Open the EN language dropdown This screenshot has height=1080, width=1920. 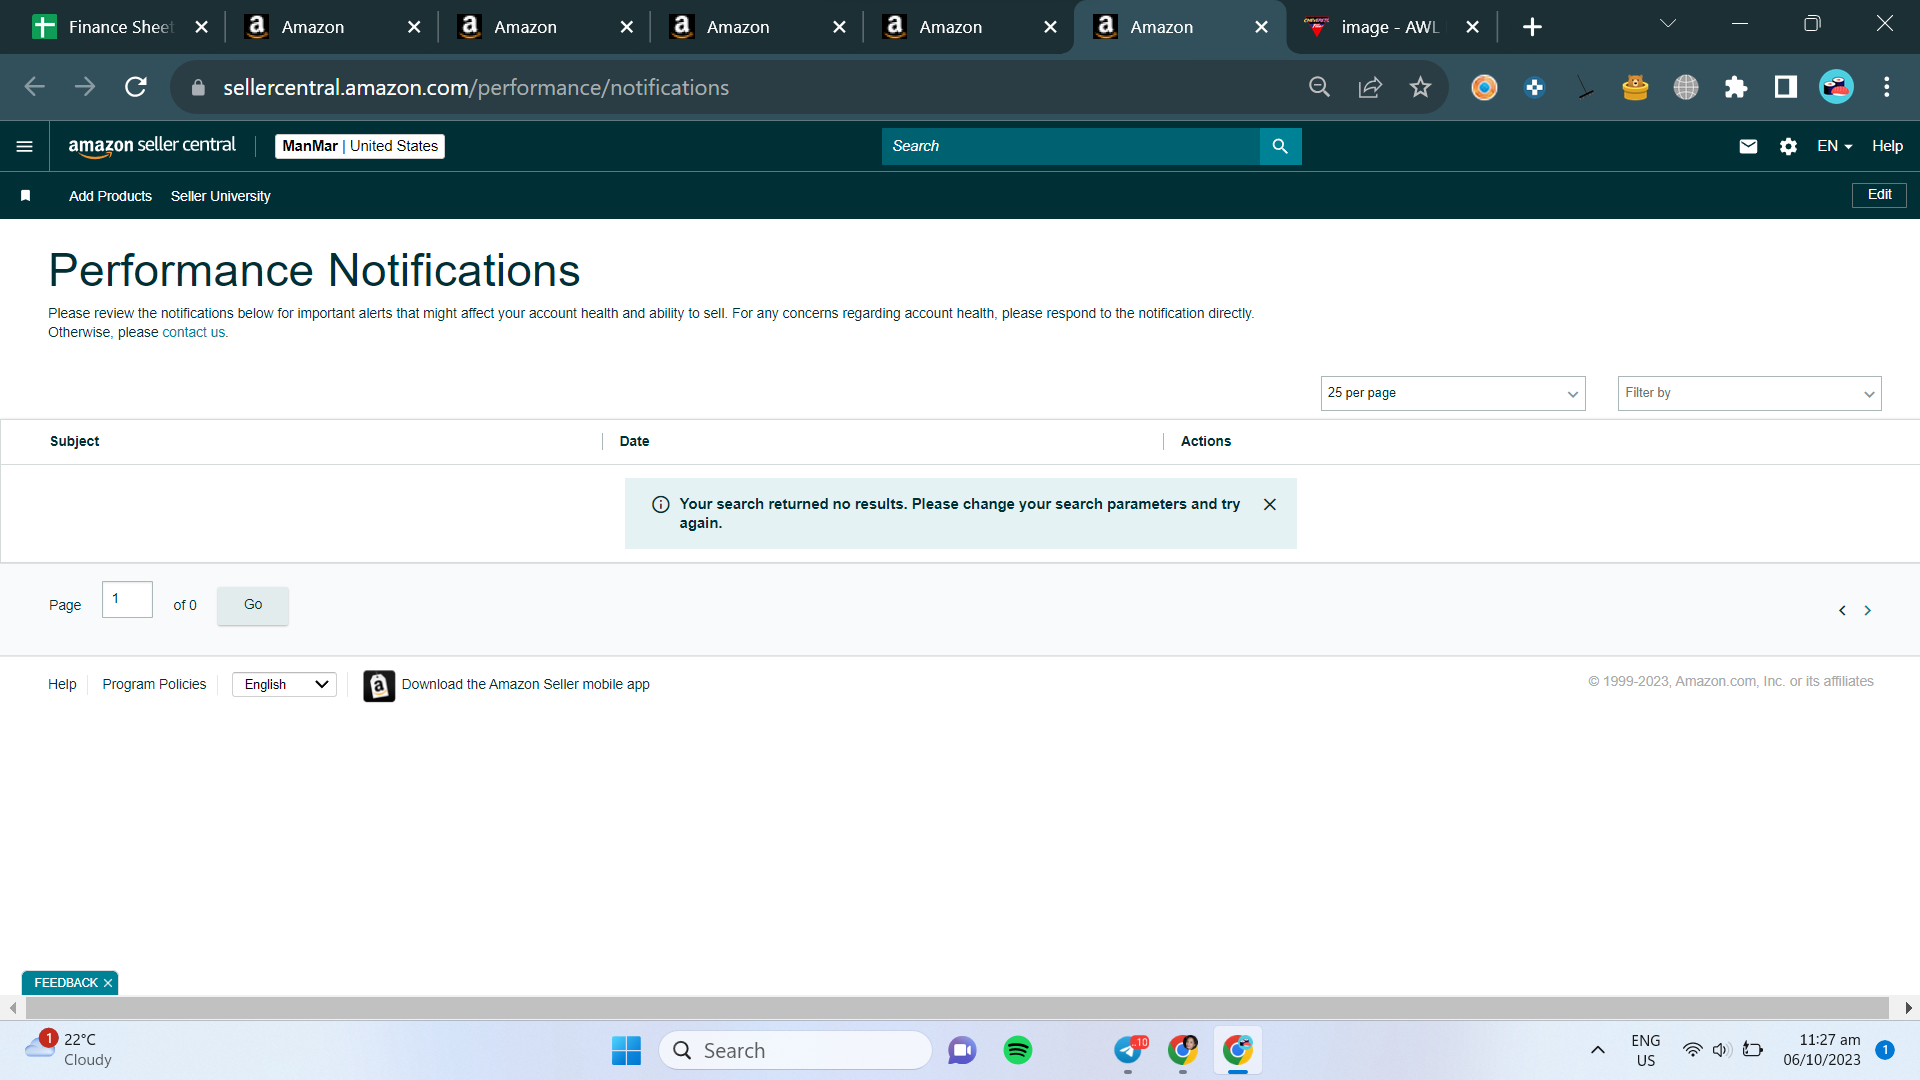(x=1834, y=146)
